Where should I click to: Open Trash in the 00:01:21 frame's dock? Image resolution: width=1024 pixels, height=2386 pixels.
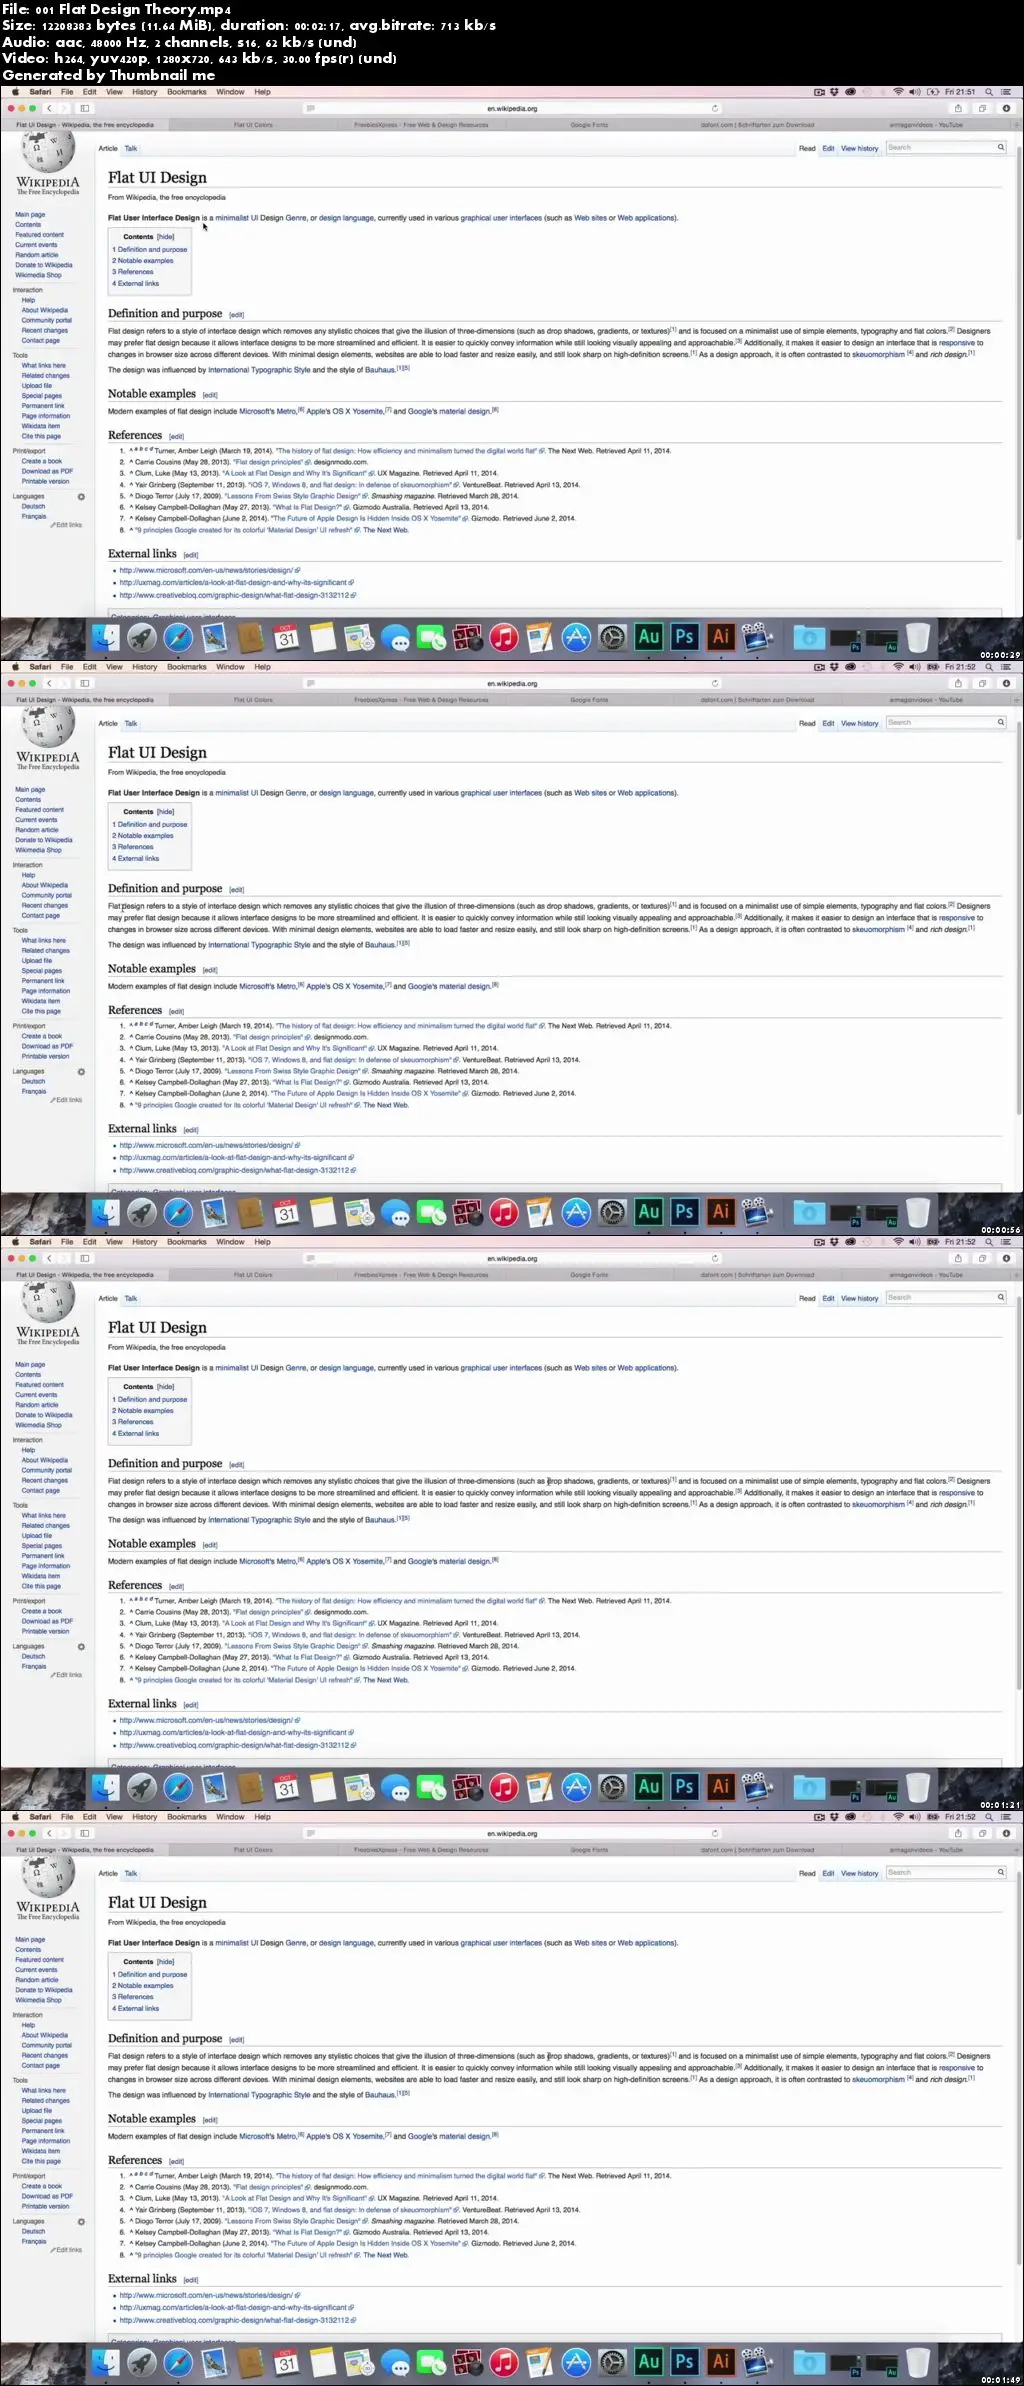(918, 1786)
